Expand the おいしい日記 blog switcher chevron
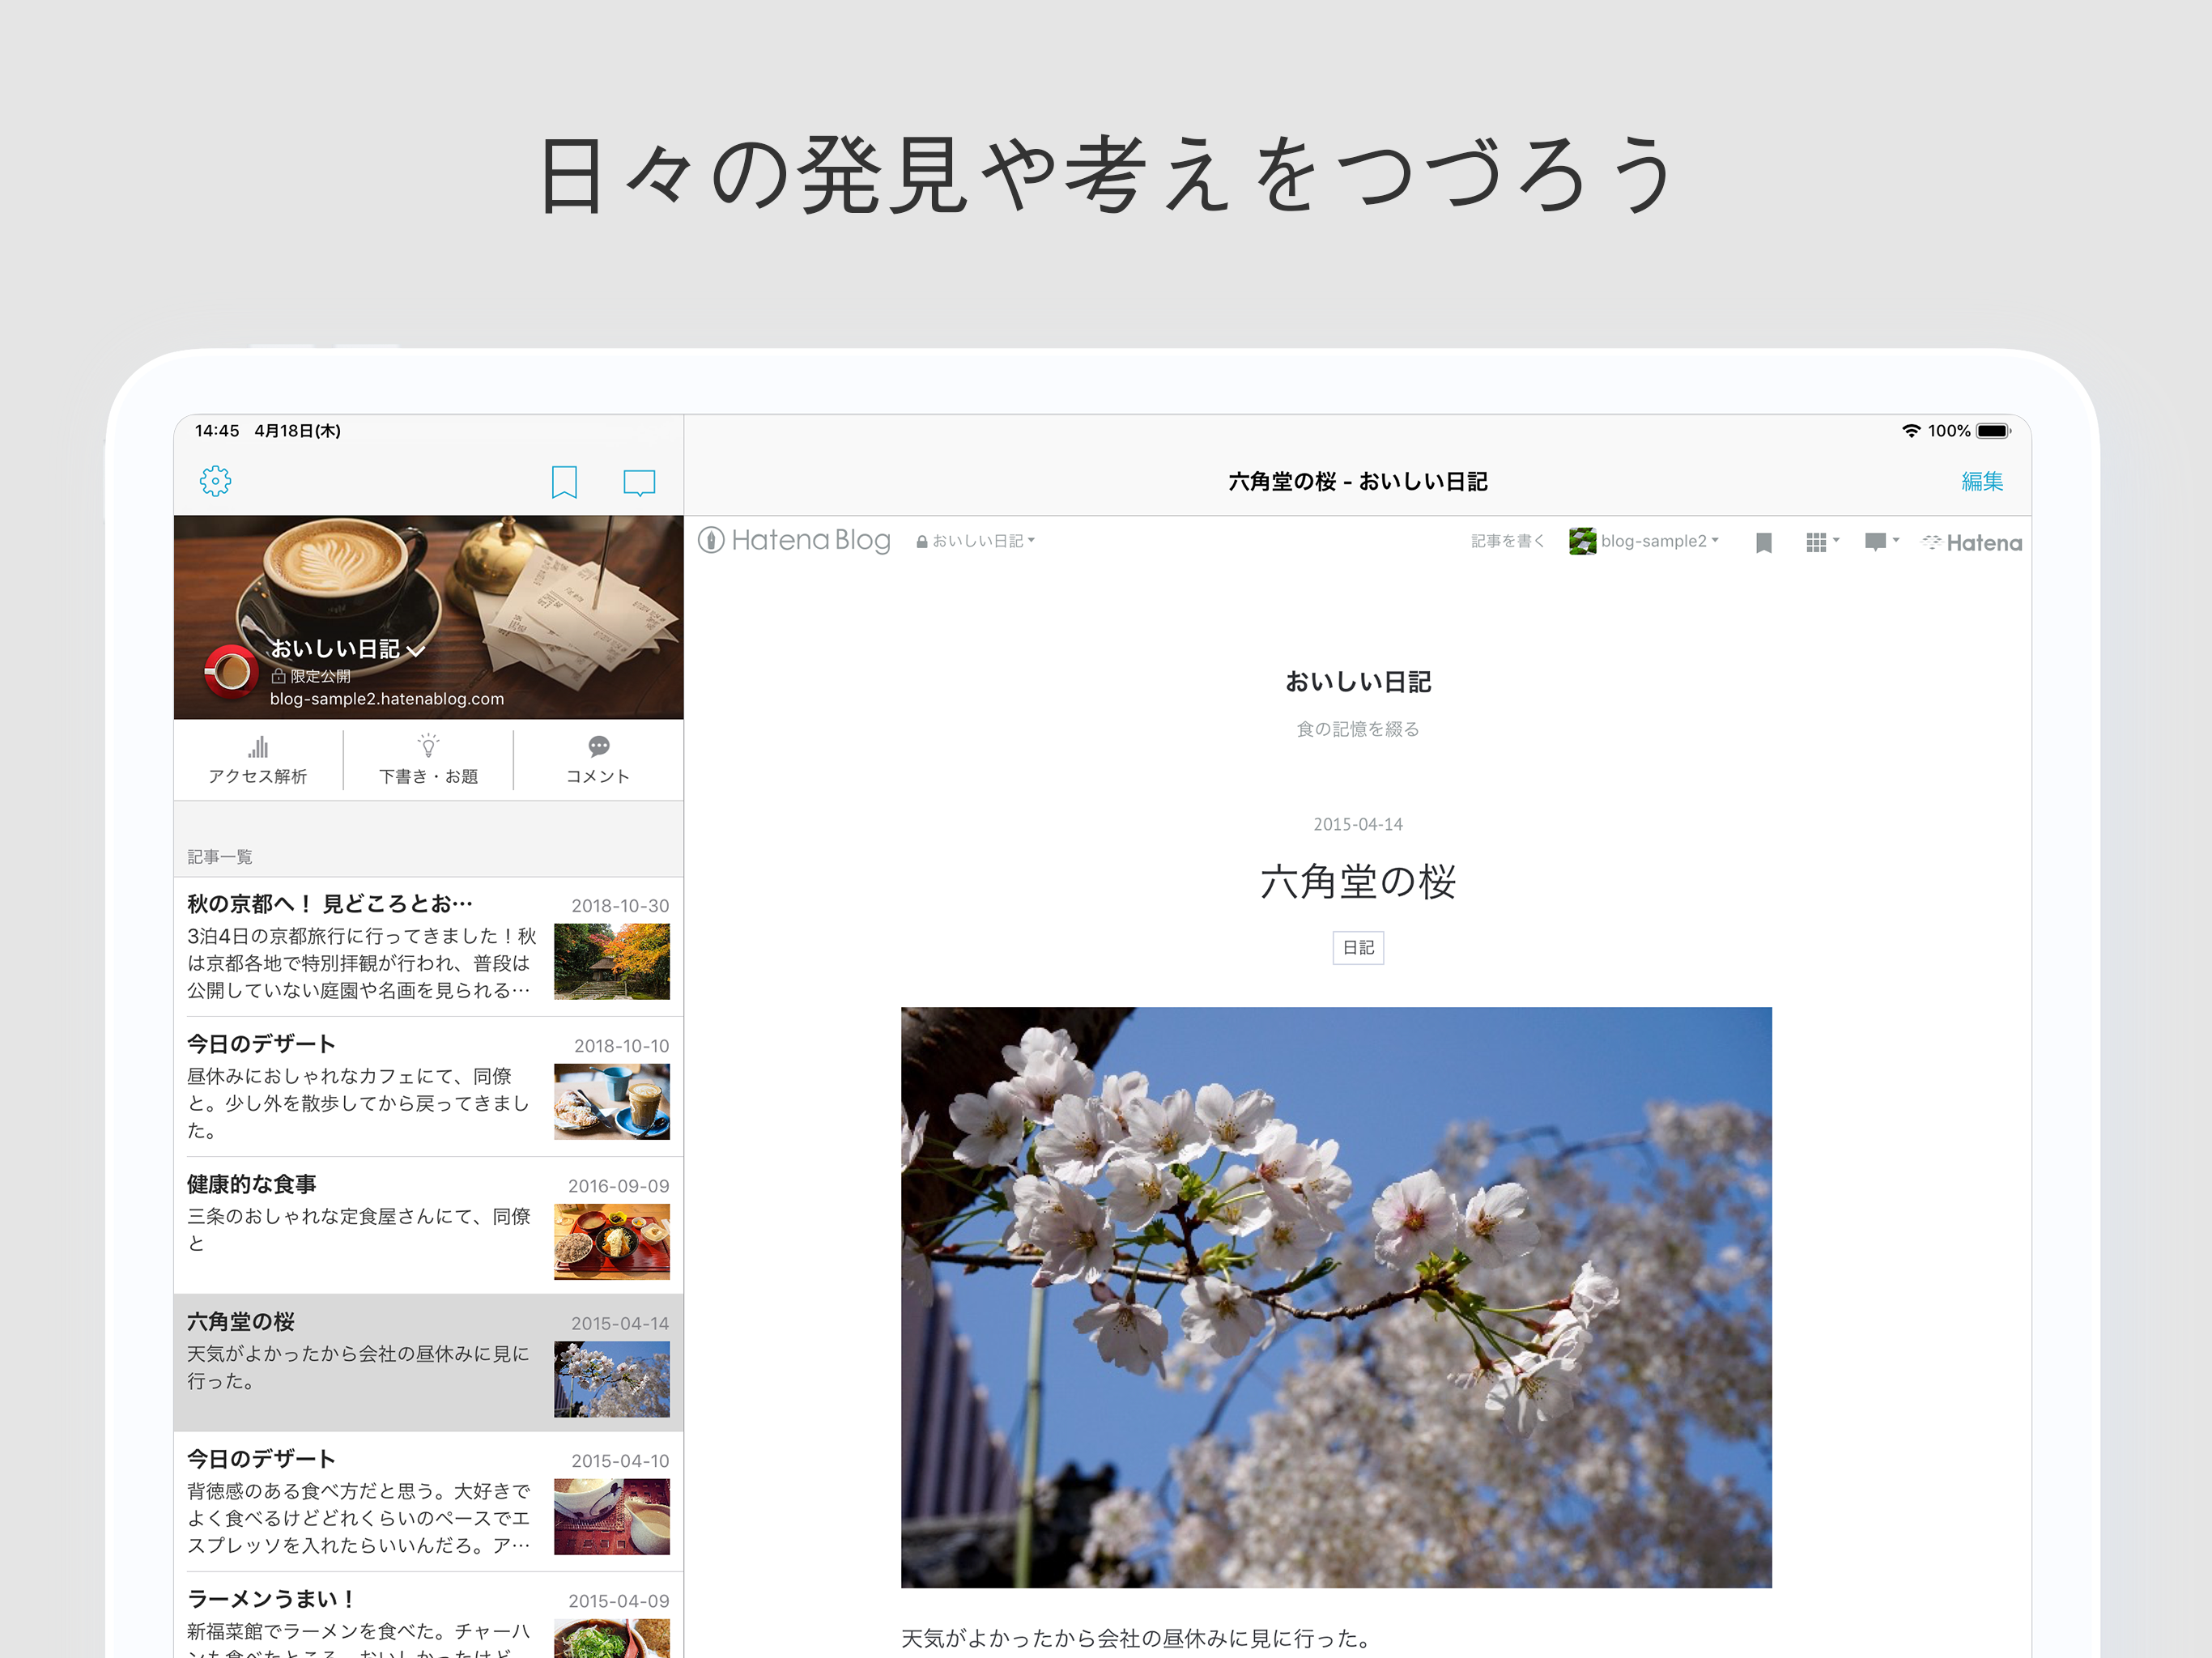Viewport: 2212px width, 1658px height. [x=416, y=651]
